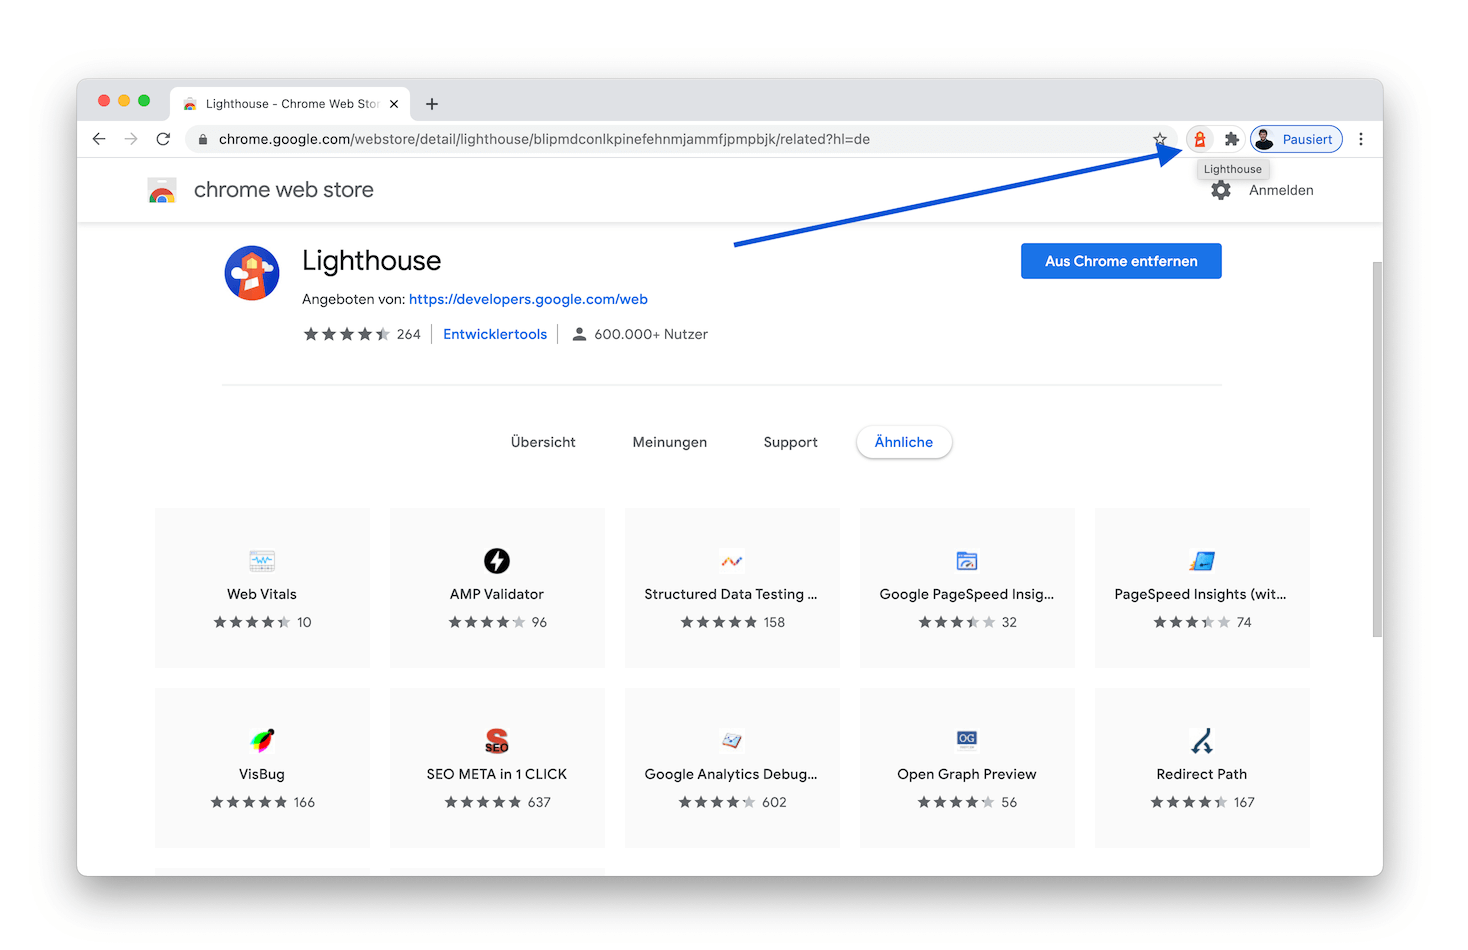Click the 600.000+ Nutzer text

pyautogui.click(x=651, y=334)
